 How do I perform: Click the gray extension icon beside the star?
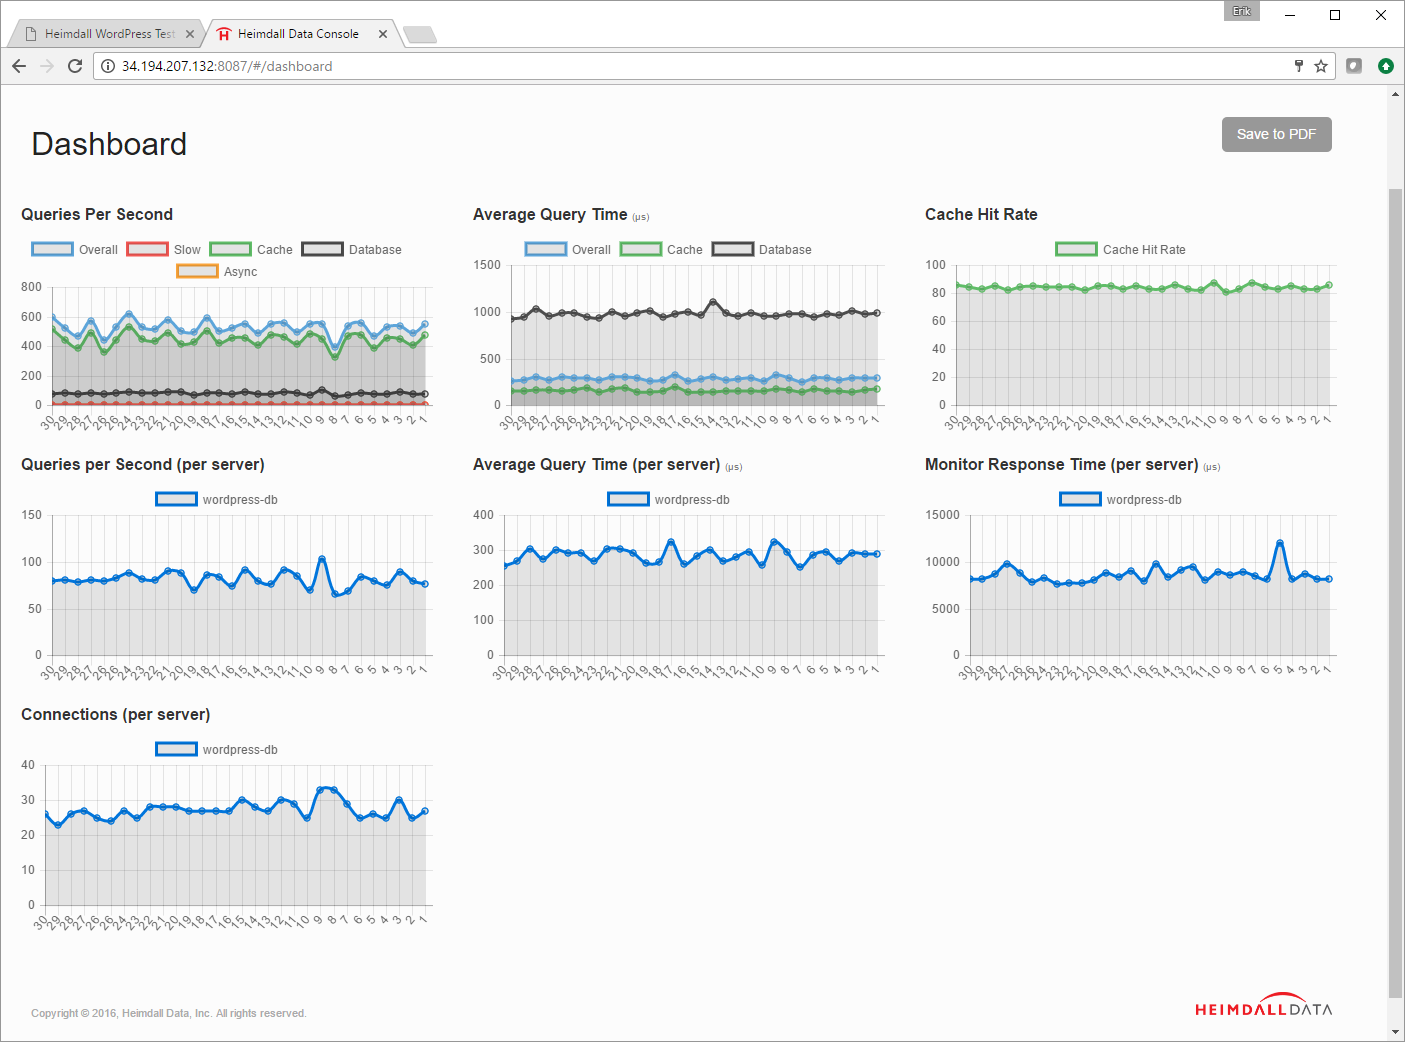pyautogui.click(x=1354, y=66)
